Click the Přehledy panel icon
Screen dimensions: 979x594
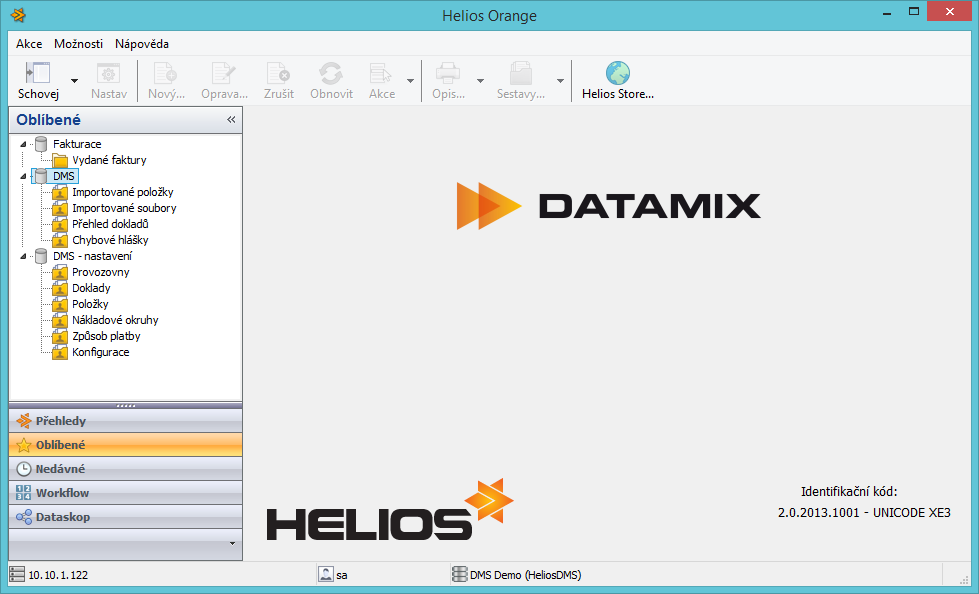pyautogui.click(x=24, y=421)
